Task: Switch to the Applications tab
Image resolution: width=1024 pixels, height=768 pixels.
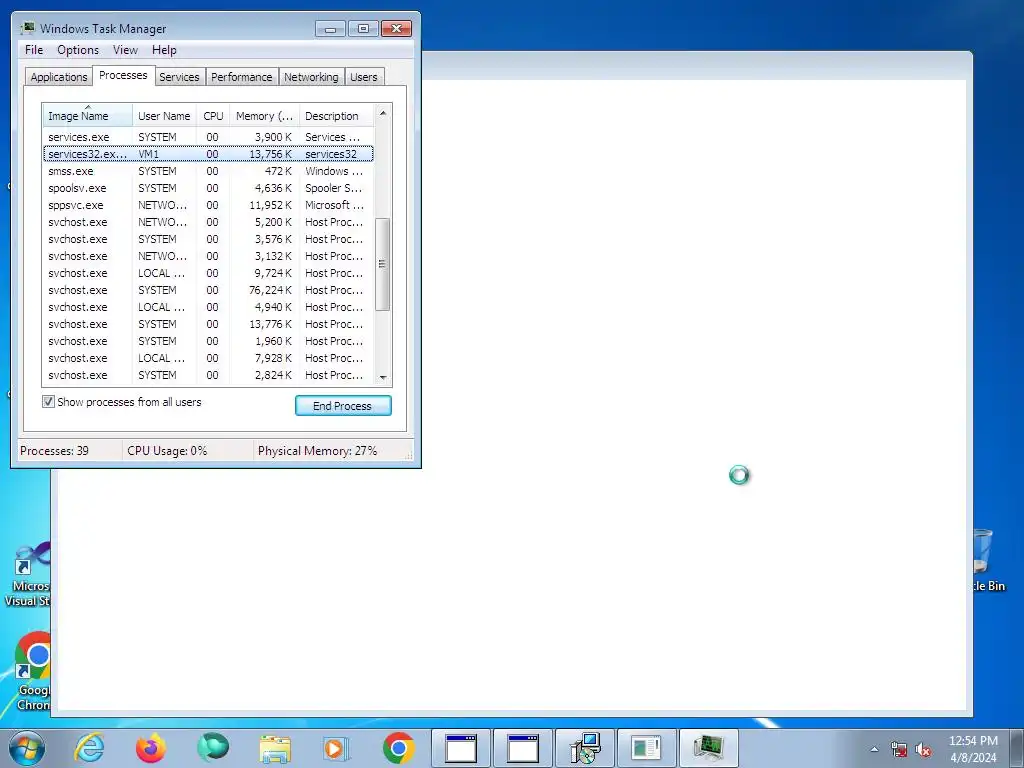Action: 59,77
